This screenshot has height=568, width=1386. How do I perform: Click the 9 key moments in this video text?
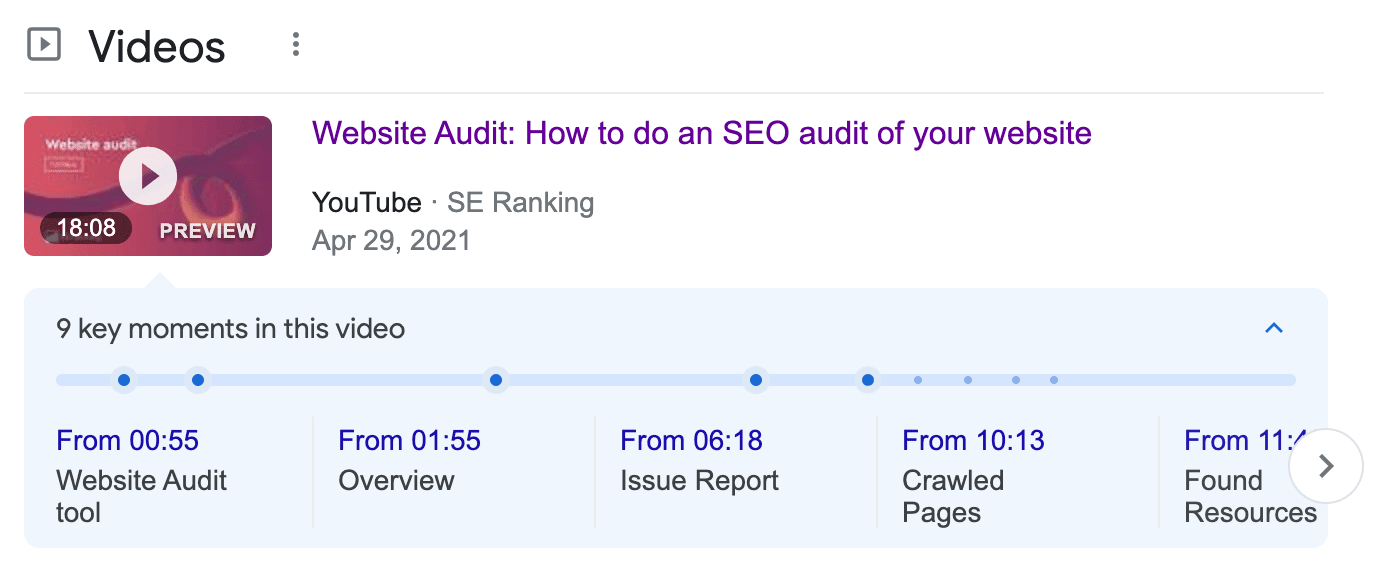[231, 328]
